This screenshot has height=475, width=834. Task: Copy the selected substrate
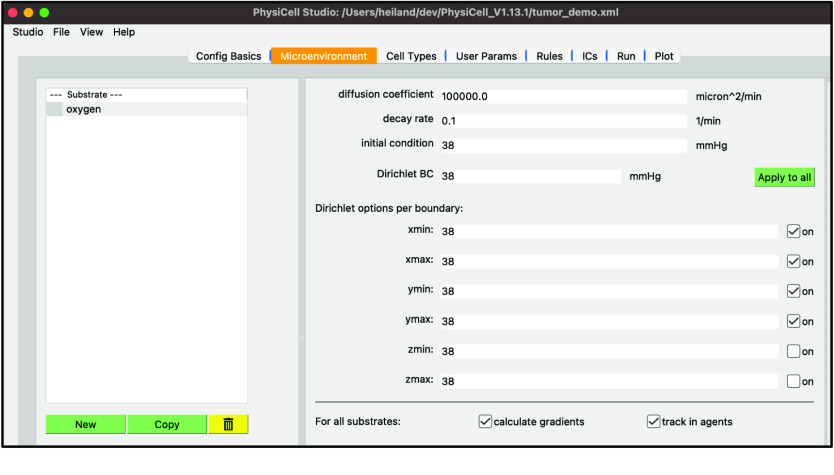(167, 424)
